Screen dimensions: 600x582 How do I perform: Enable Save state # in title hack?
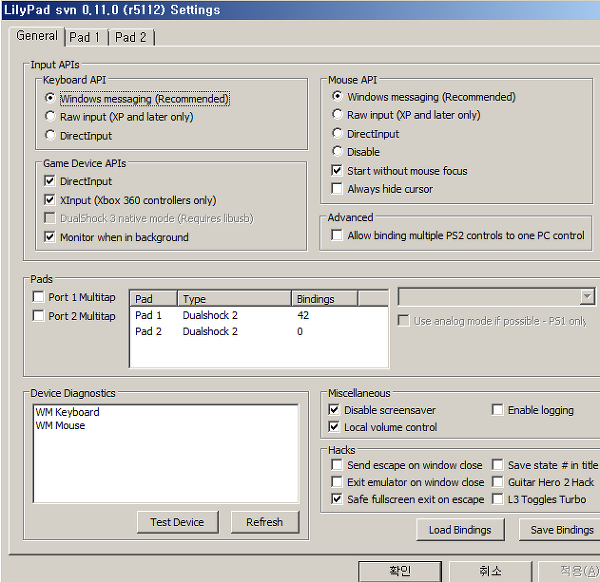(x=497, y=465)
